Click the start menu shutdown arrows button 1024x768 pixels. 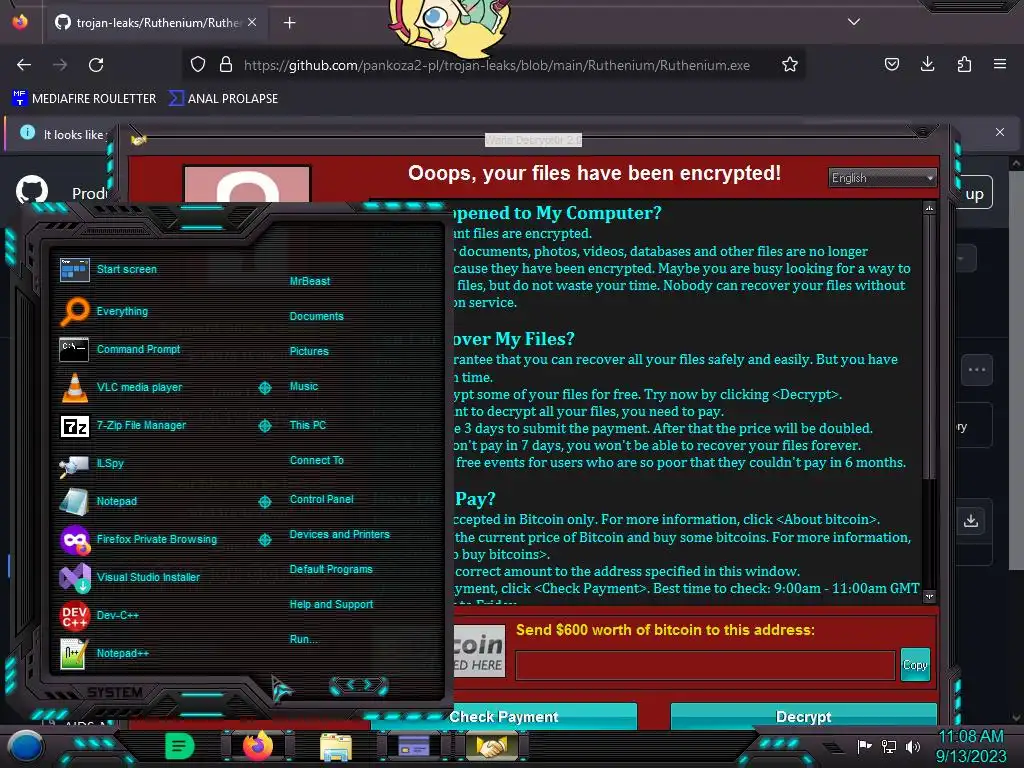[x=359, y=685]
